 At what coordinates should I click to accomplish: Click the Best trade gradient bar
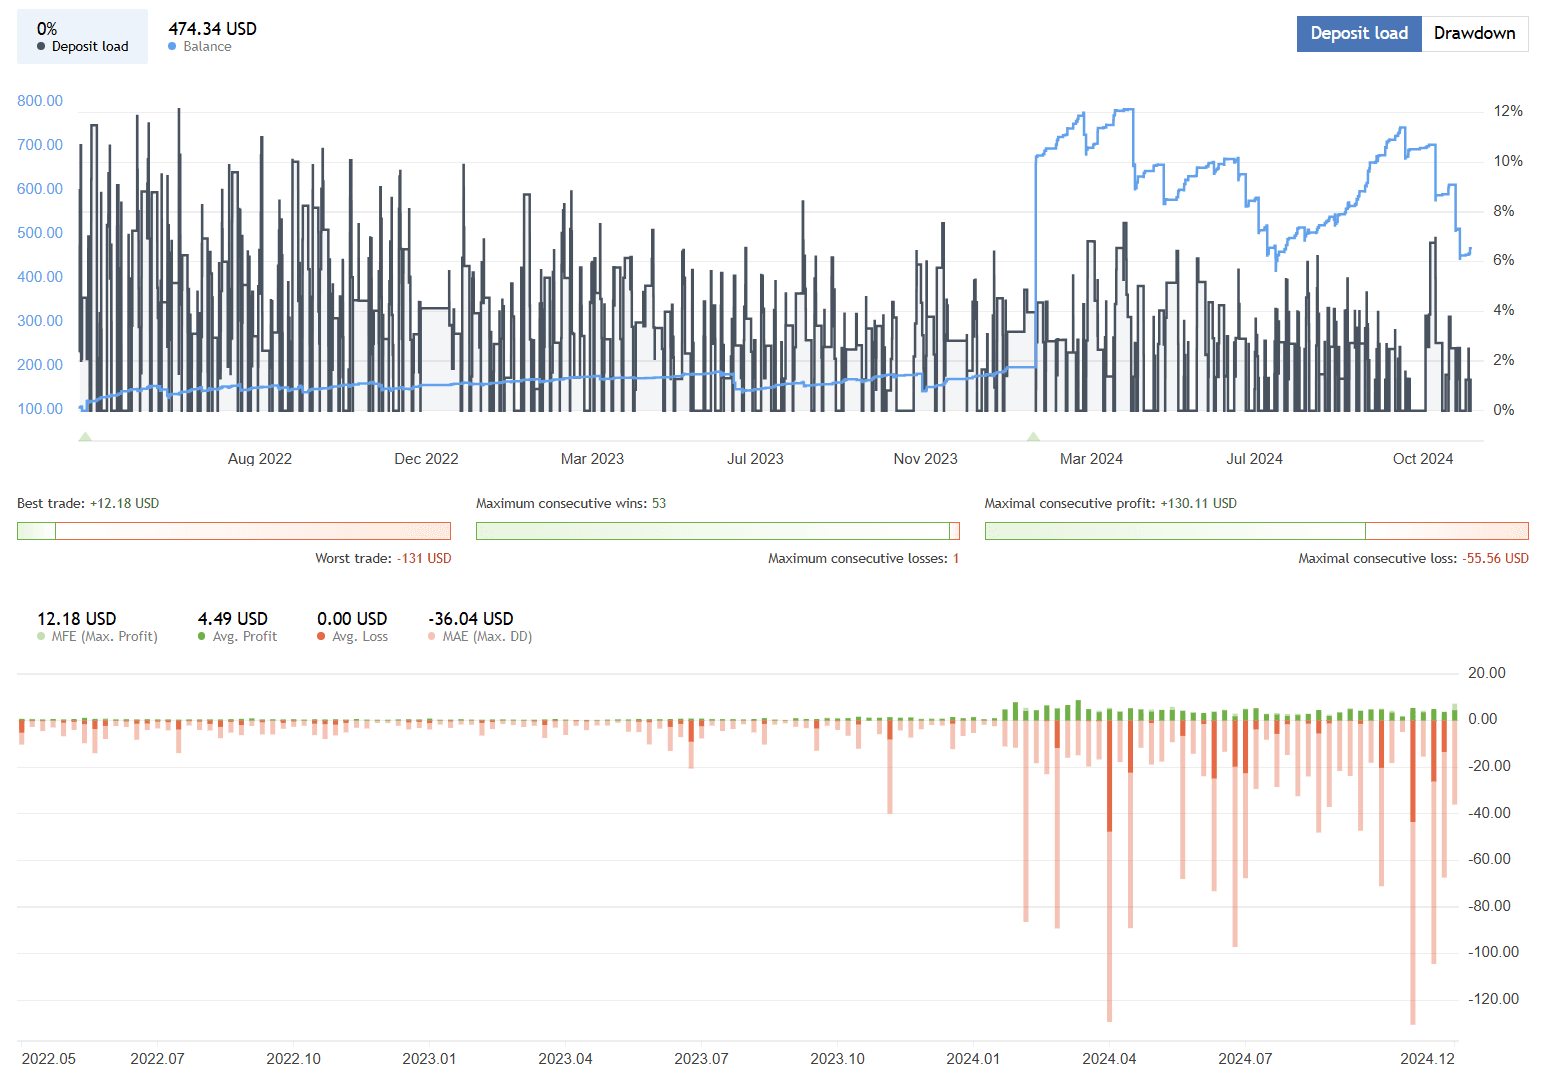click(x=233, y=530)
